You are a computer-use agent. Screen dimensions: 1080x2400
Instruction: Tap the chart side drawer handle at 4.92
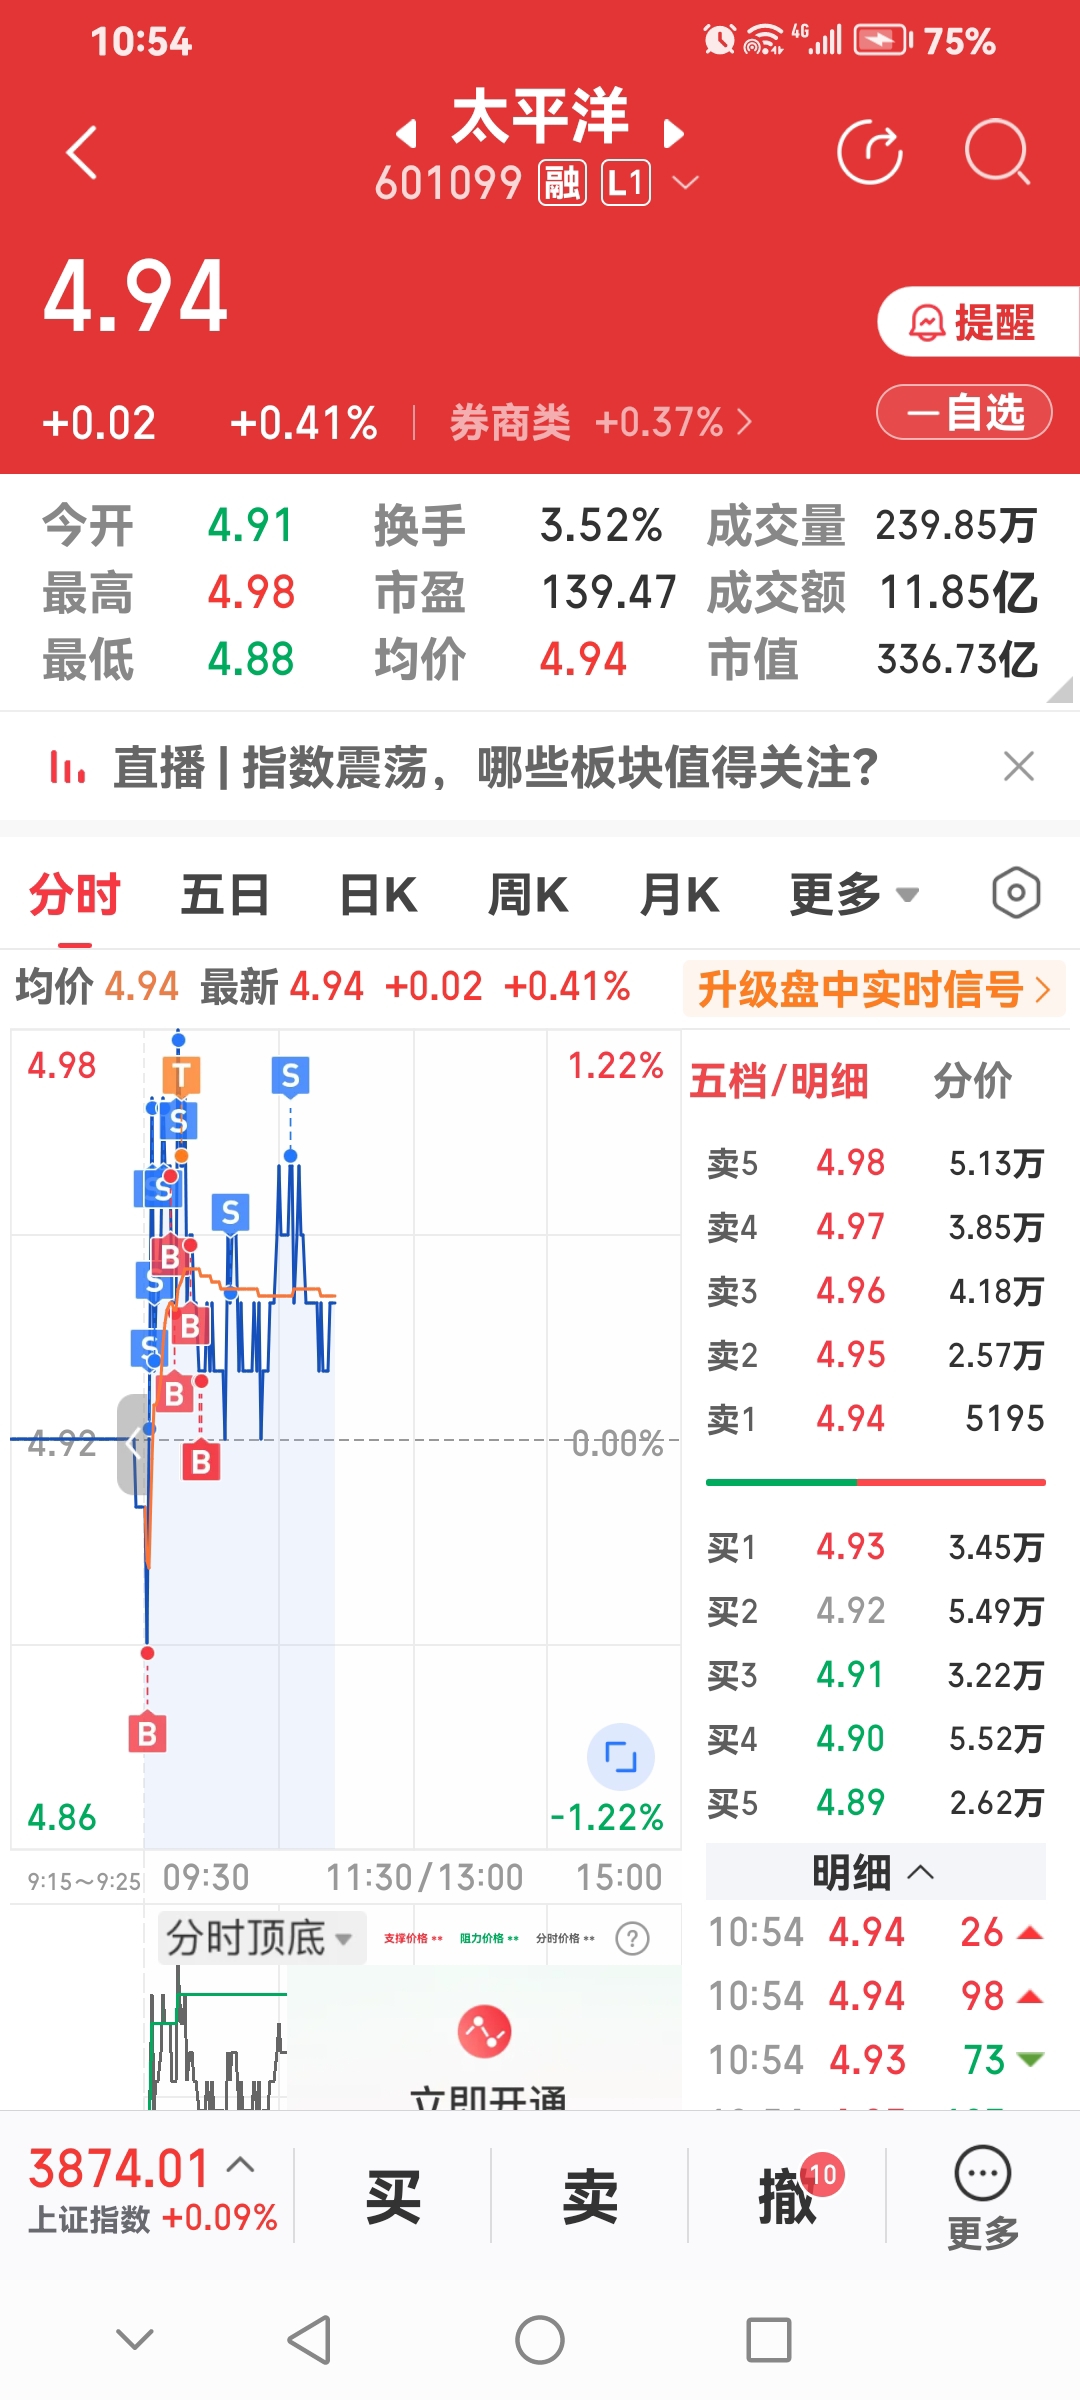(x=133, y=1444)
